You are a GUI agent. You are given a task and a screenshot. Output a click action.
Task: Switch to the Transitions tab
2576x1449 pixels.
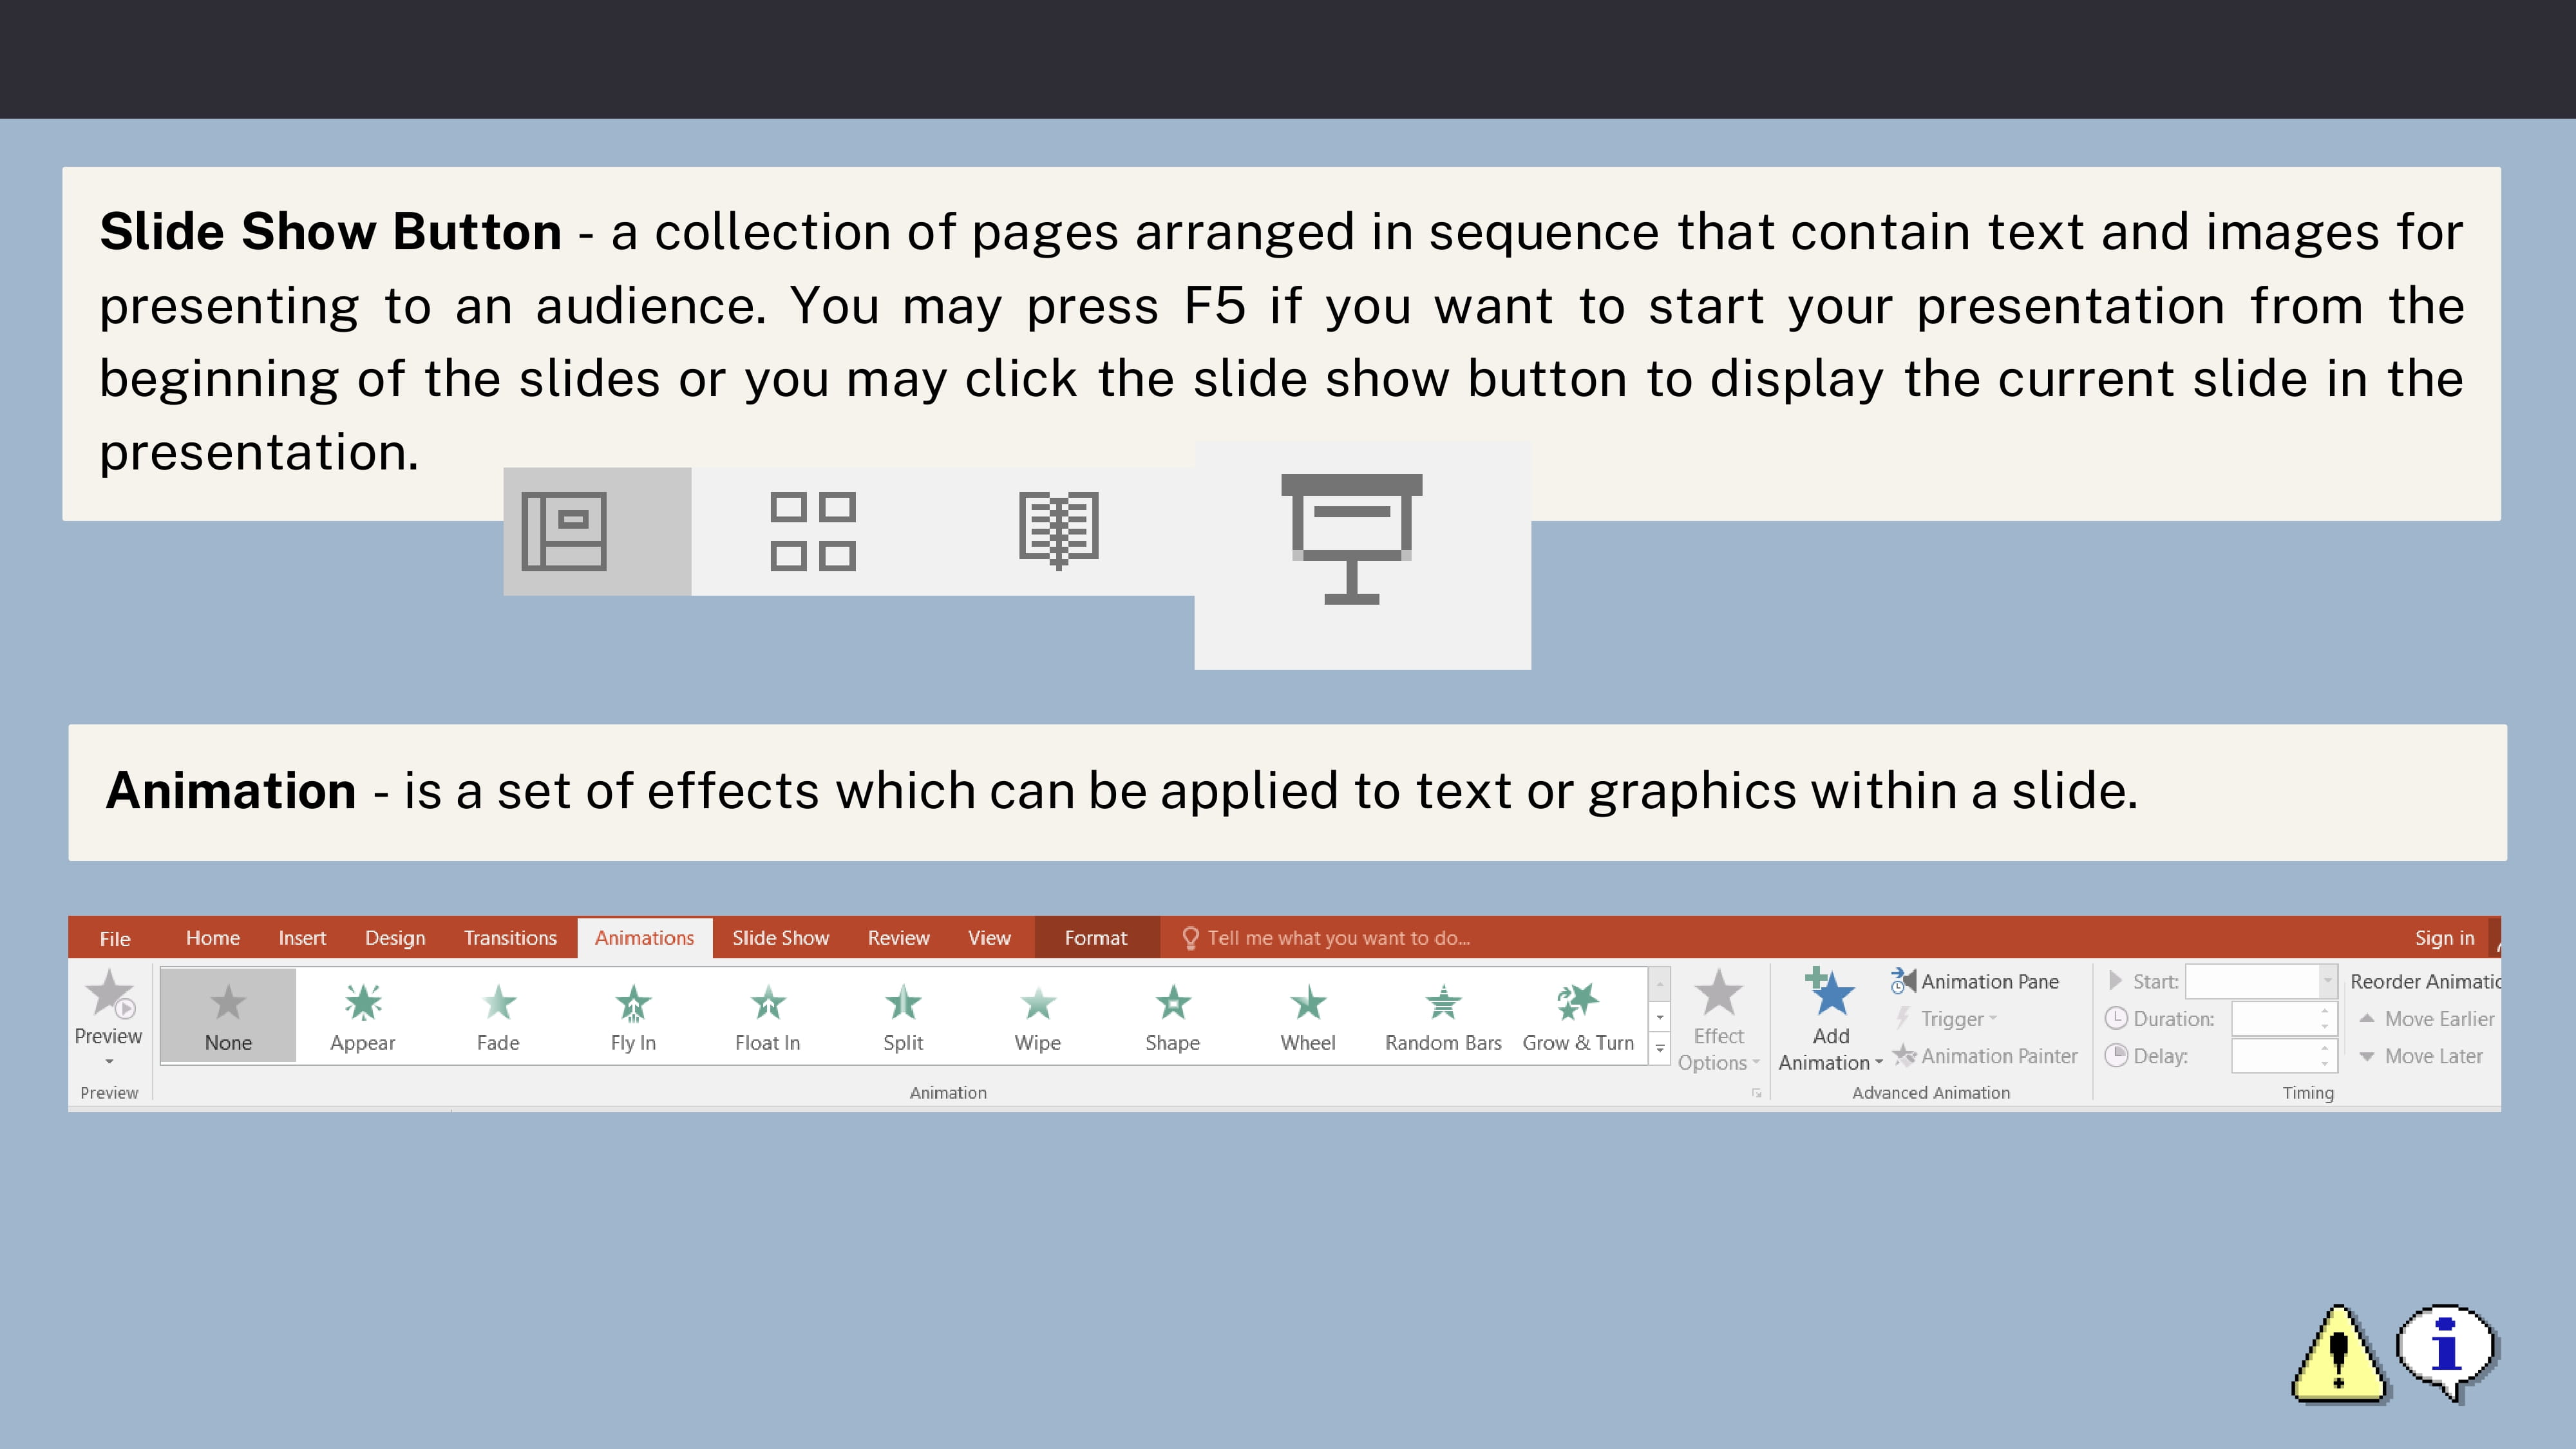[510, 938]
